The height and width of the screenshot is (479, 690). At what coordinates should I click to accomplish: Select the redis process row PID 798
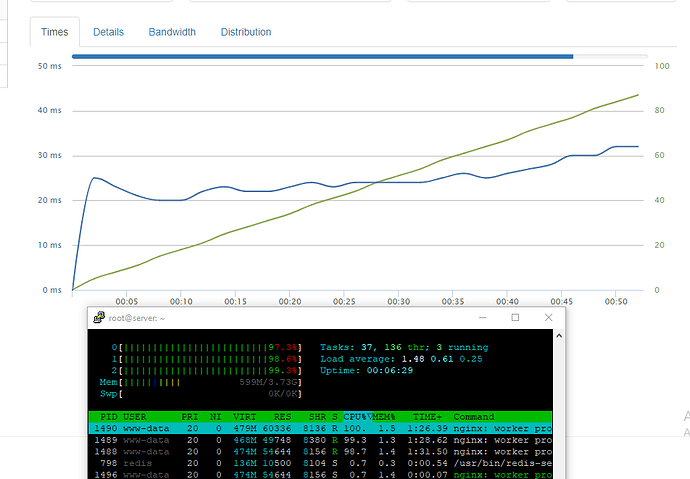tap(320, 463)
